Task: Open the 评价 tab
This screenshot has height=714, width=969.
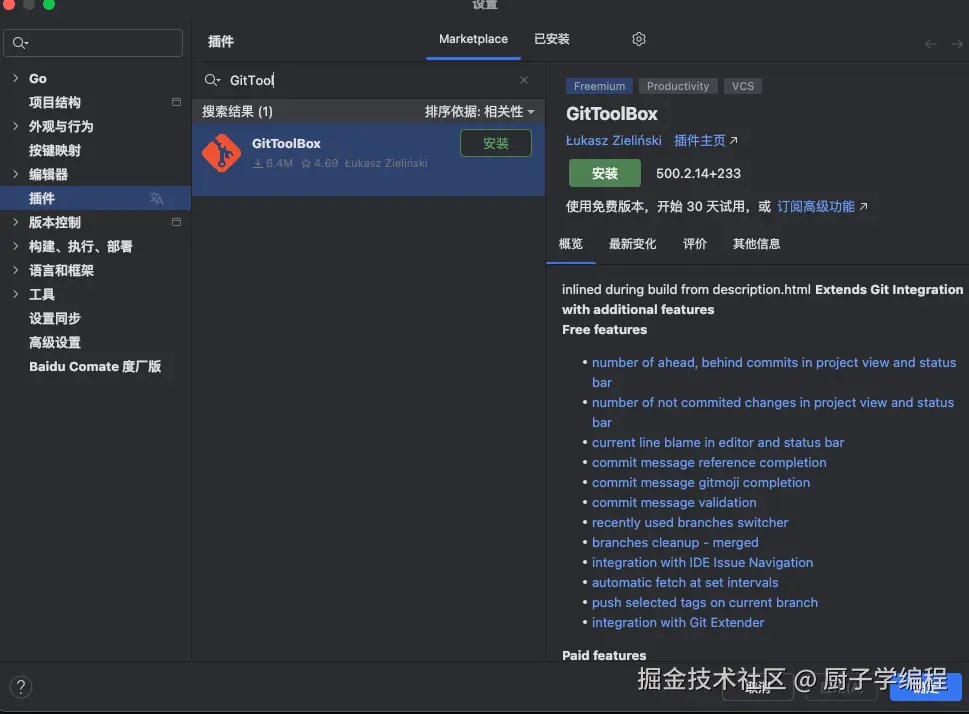Action: [695, 244]
